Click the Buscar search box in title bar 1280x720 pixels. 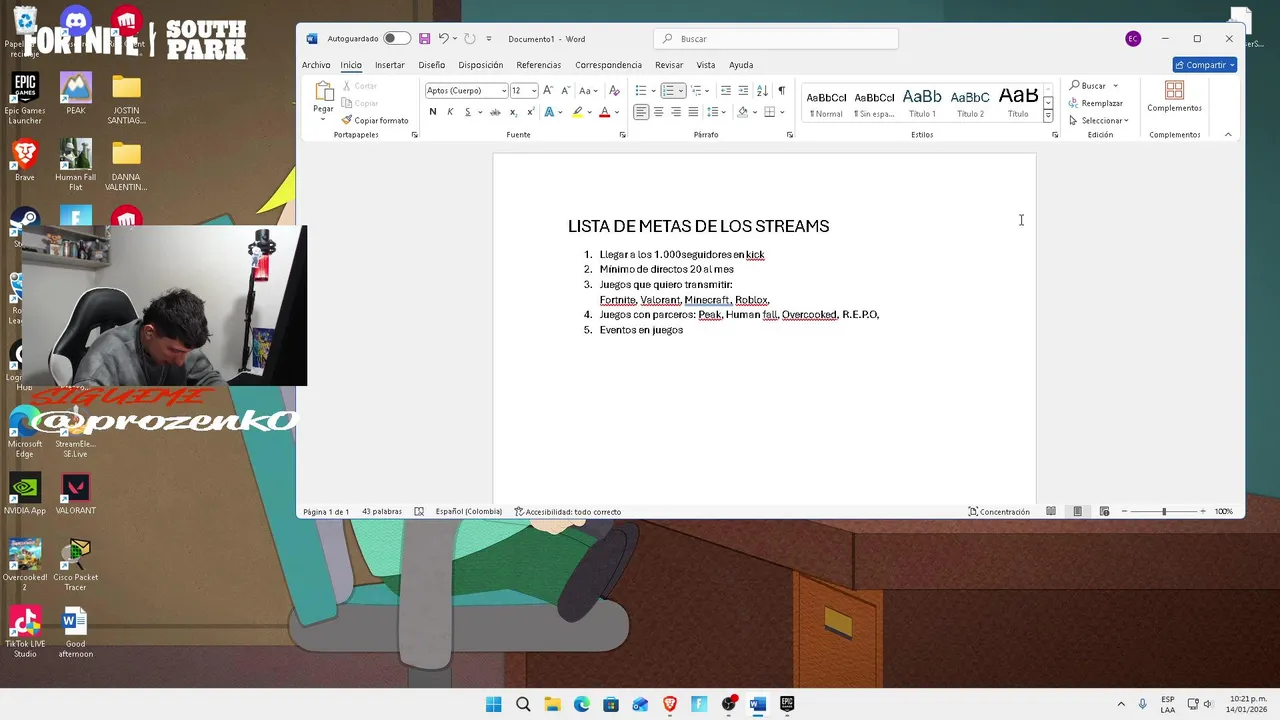(776, 39)
